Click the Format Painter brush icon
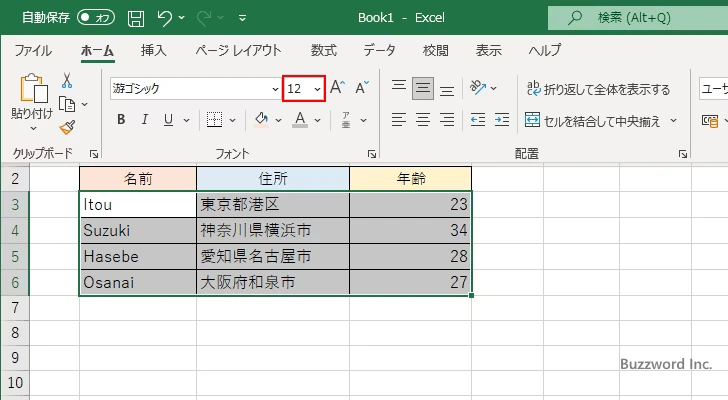This screenshot has height=400, width=728. 67,128
